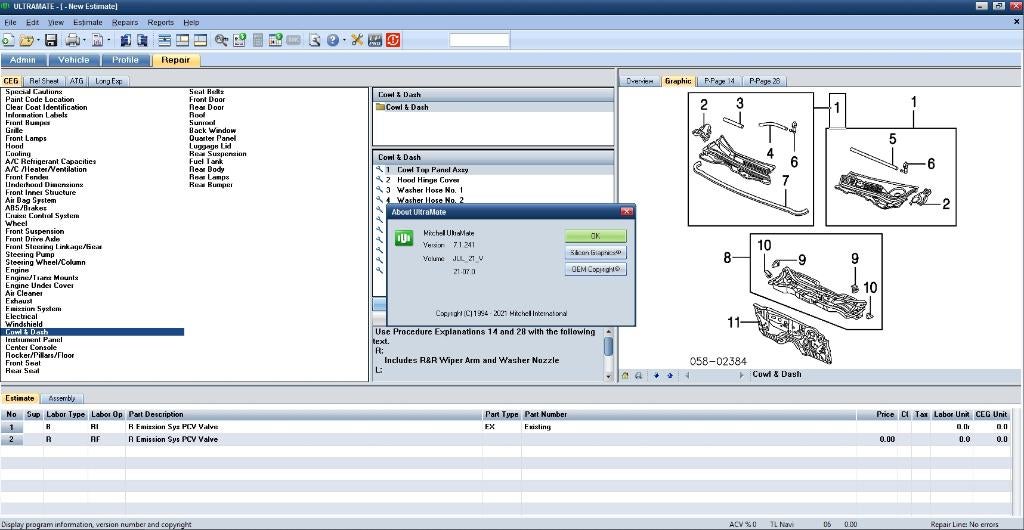Select the Ref Sheet tab
1024x530 pixels.
44,82
